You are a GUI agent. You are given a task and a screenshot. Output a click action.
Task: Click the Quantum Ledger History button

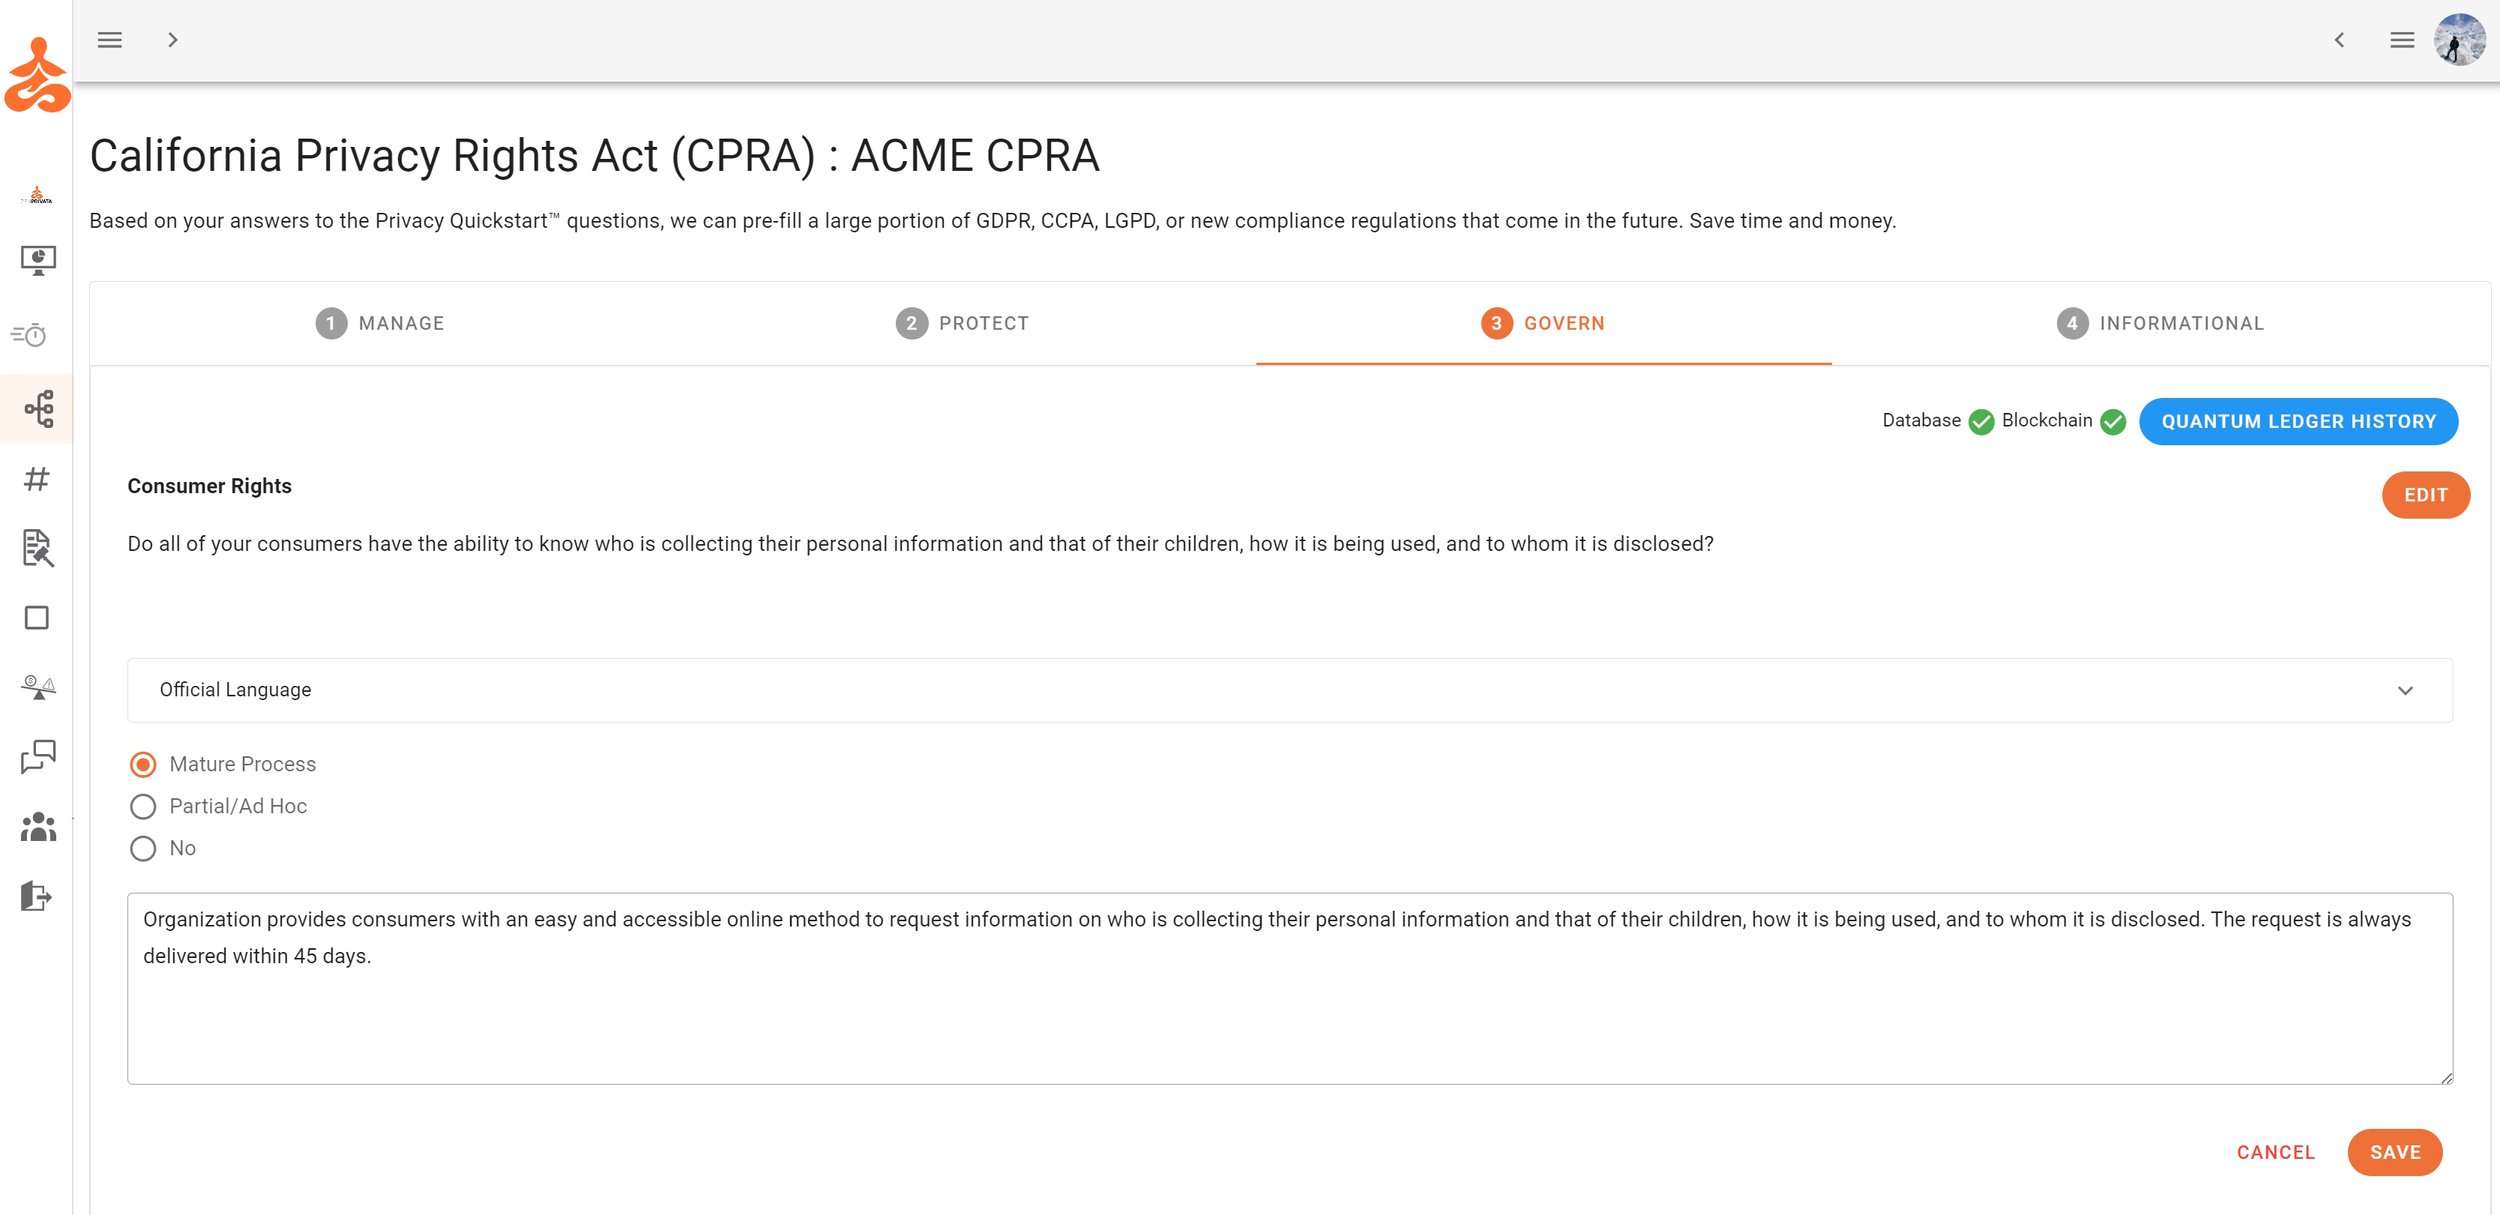[x=2298, y=422]
